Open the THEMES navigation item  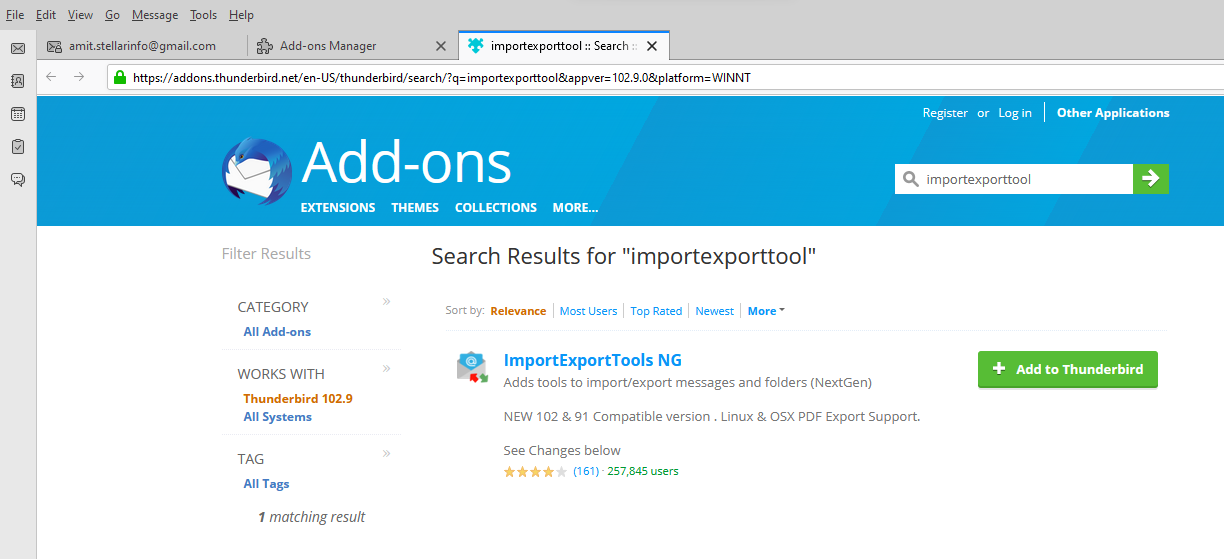[x=415, y=208]
